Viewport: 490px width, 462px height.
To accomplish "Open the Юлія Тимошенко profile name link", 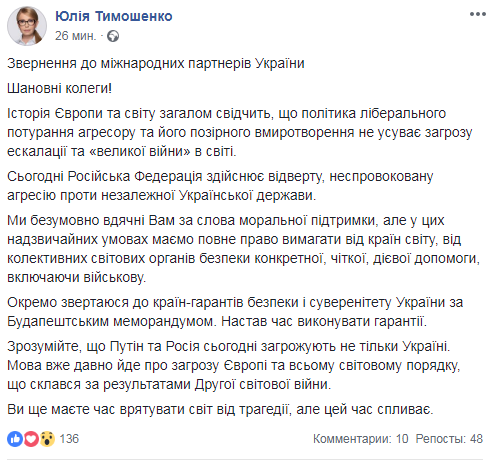I will pyautogui.click(x=114, y=16).
